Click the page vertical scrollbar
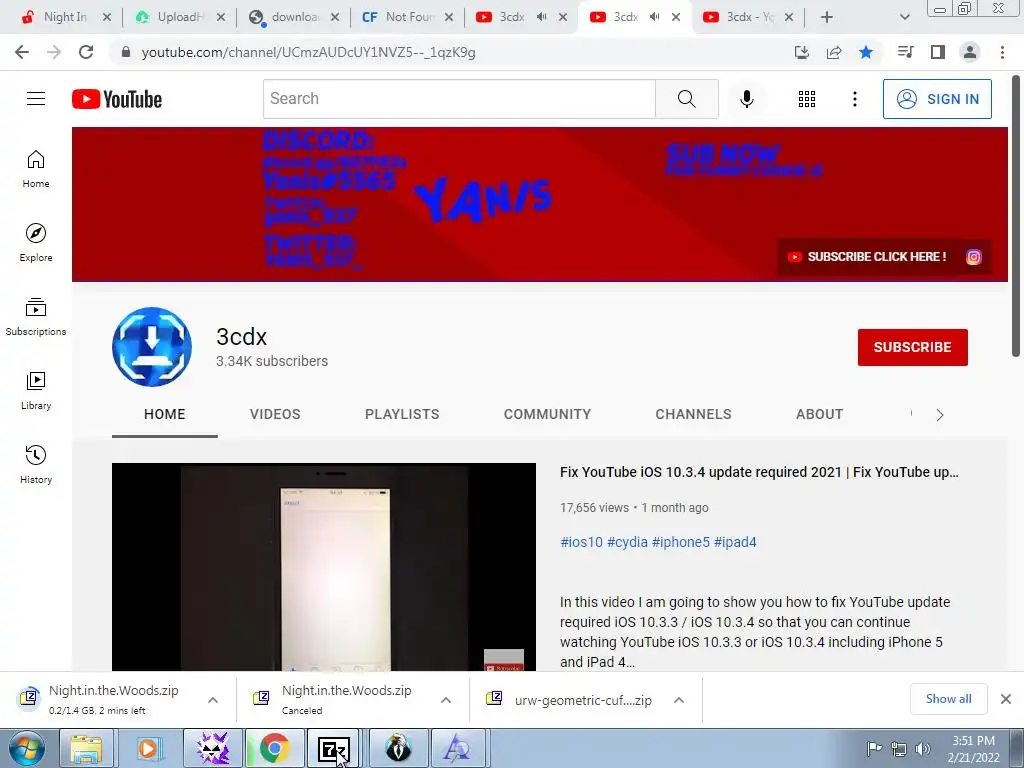Screen dimensions: 1024x768 coord(1016,217)
